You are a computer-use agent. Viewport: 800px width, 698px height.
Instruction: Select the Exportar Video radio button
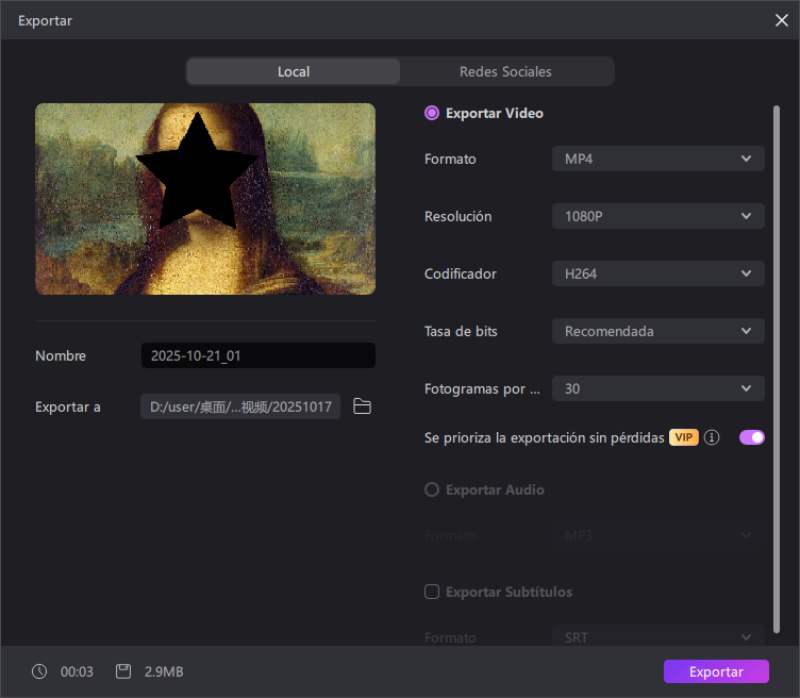click(x=431, y=113)
